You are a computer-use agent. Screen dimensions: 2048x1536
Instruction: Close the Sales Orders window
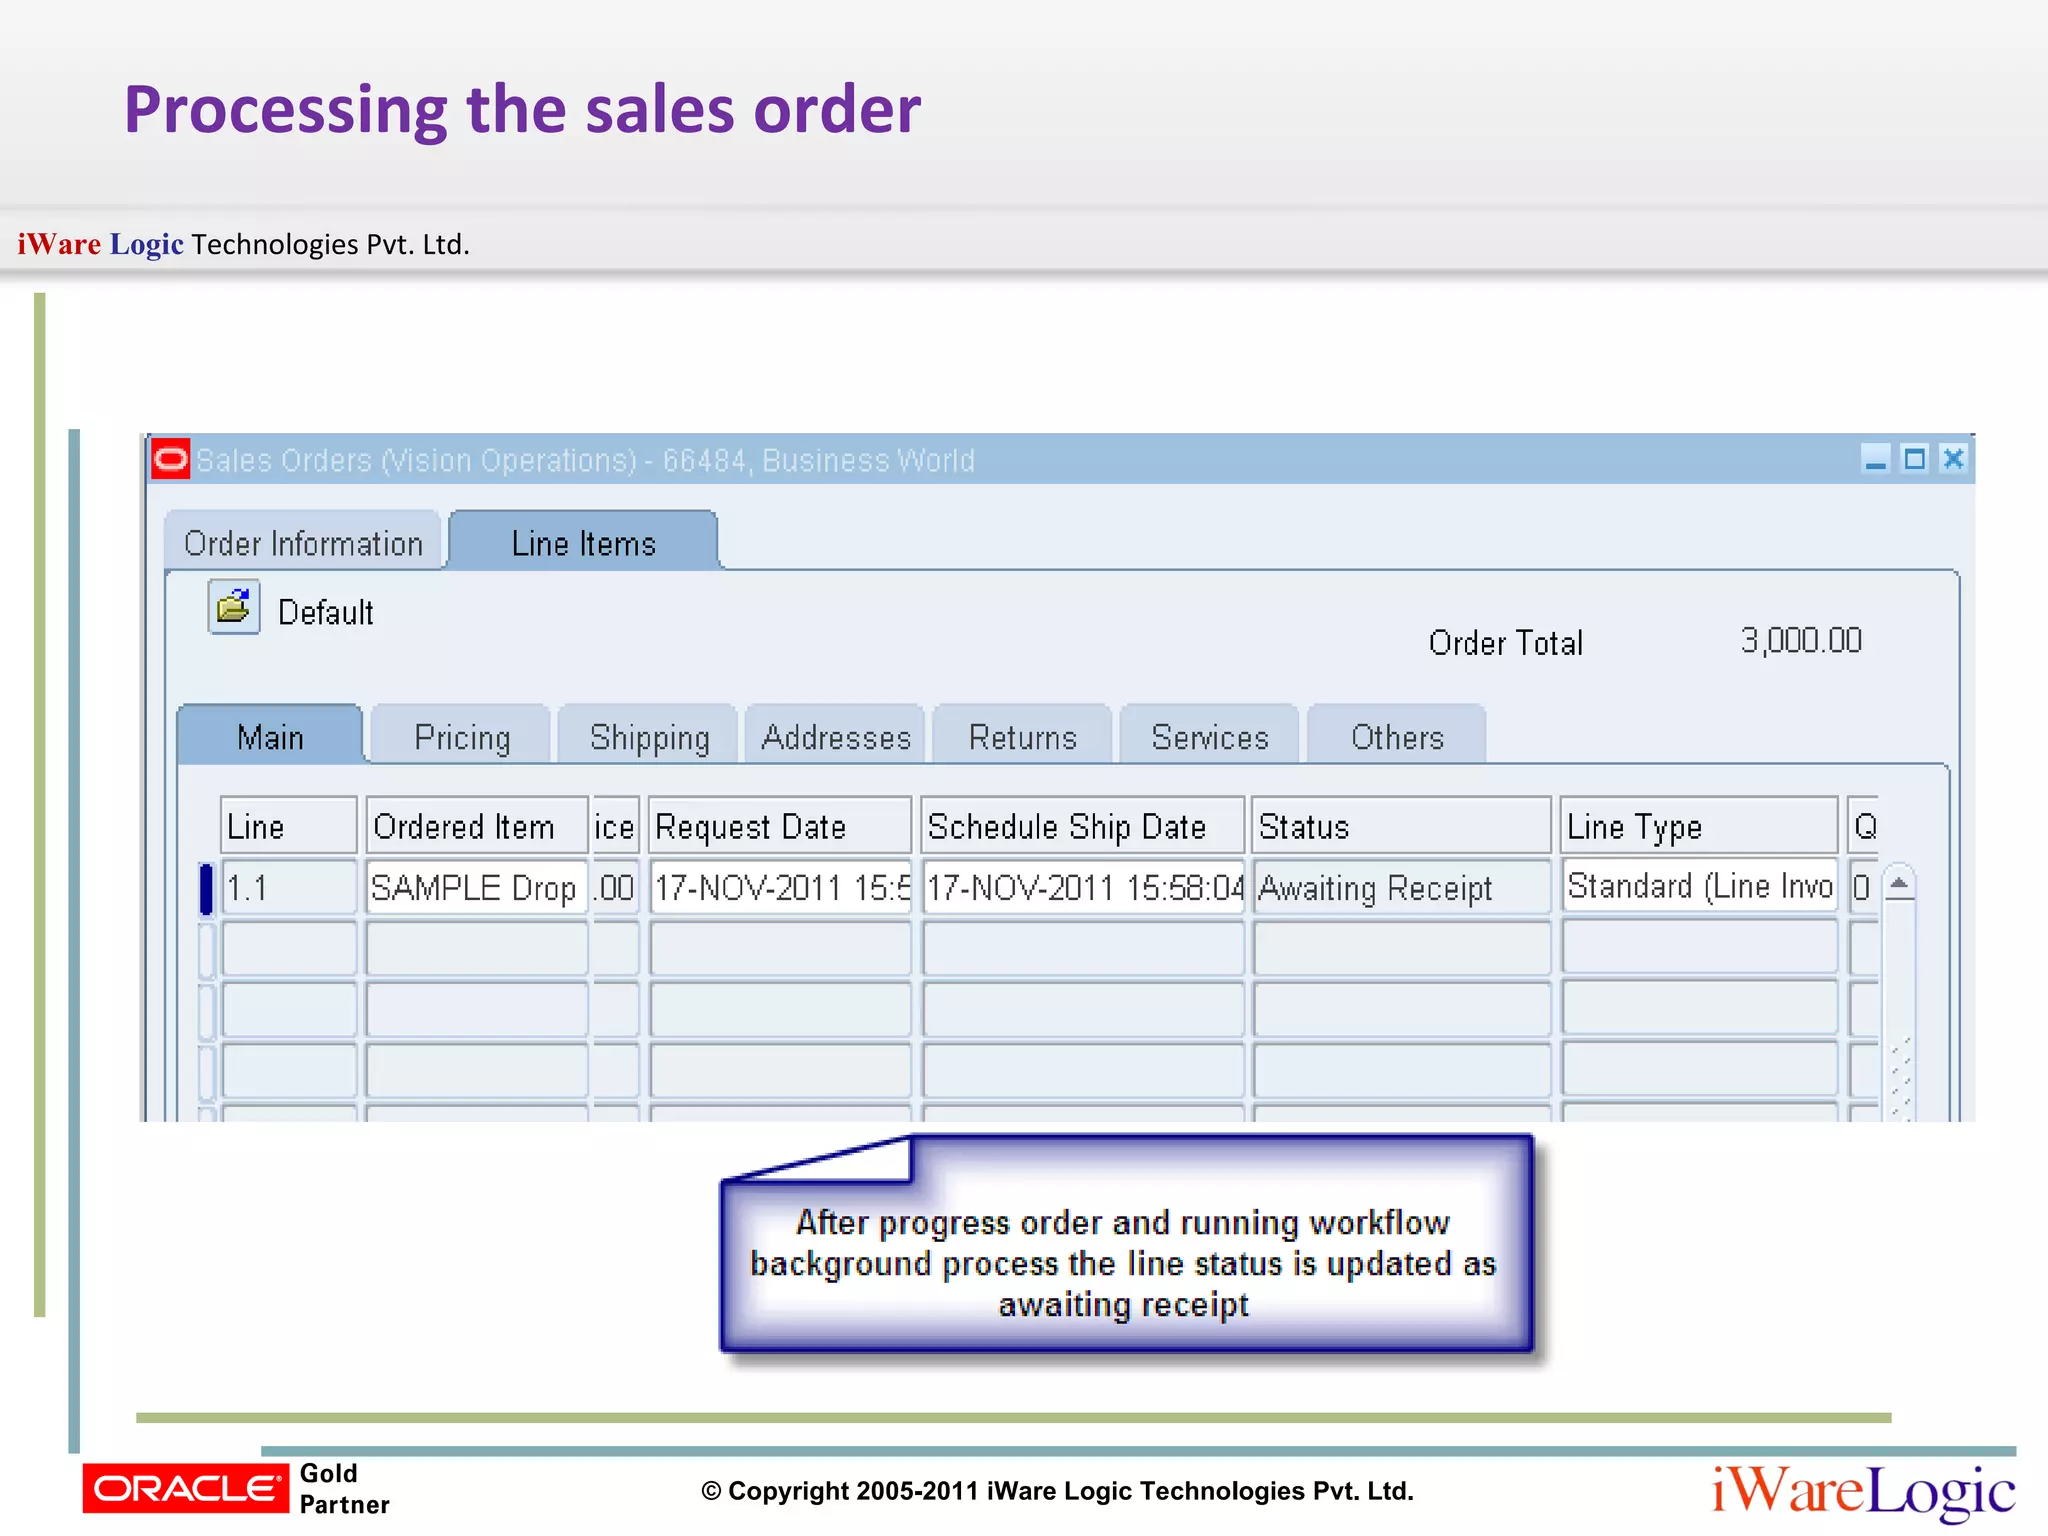[x=1953, y=459]
